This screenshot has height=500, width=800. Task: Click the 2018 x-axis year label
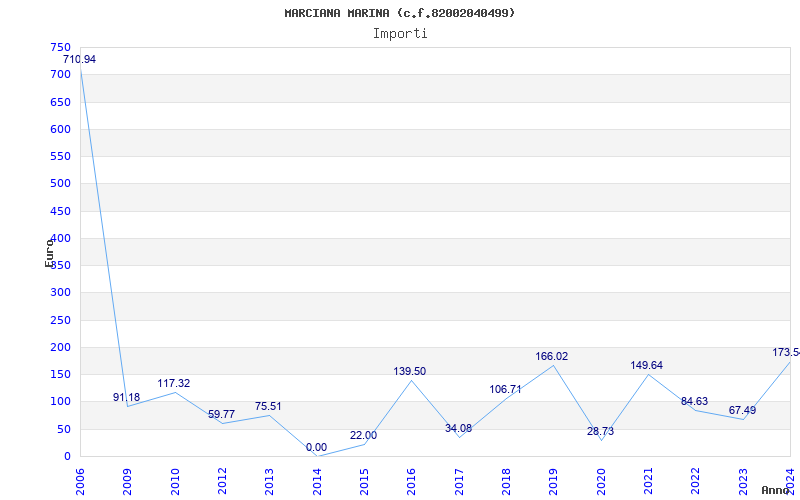[x=506, y=482]
